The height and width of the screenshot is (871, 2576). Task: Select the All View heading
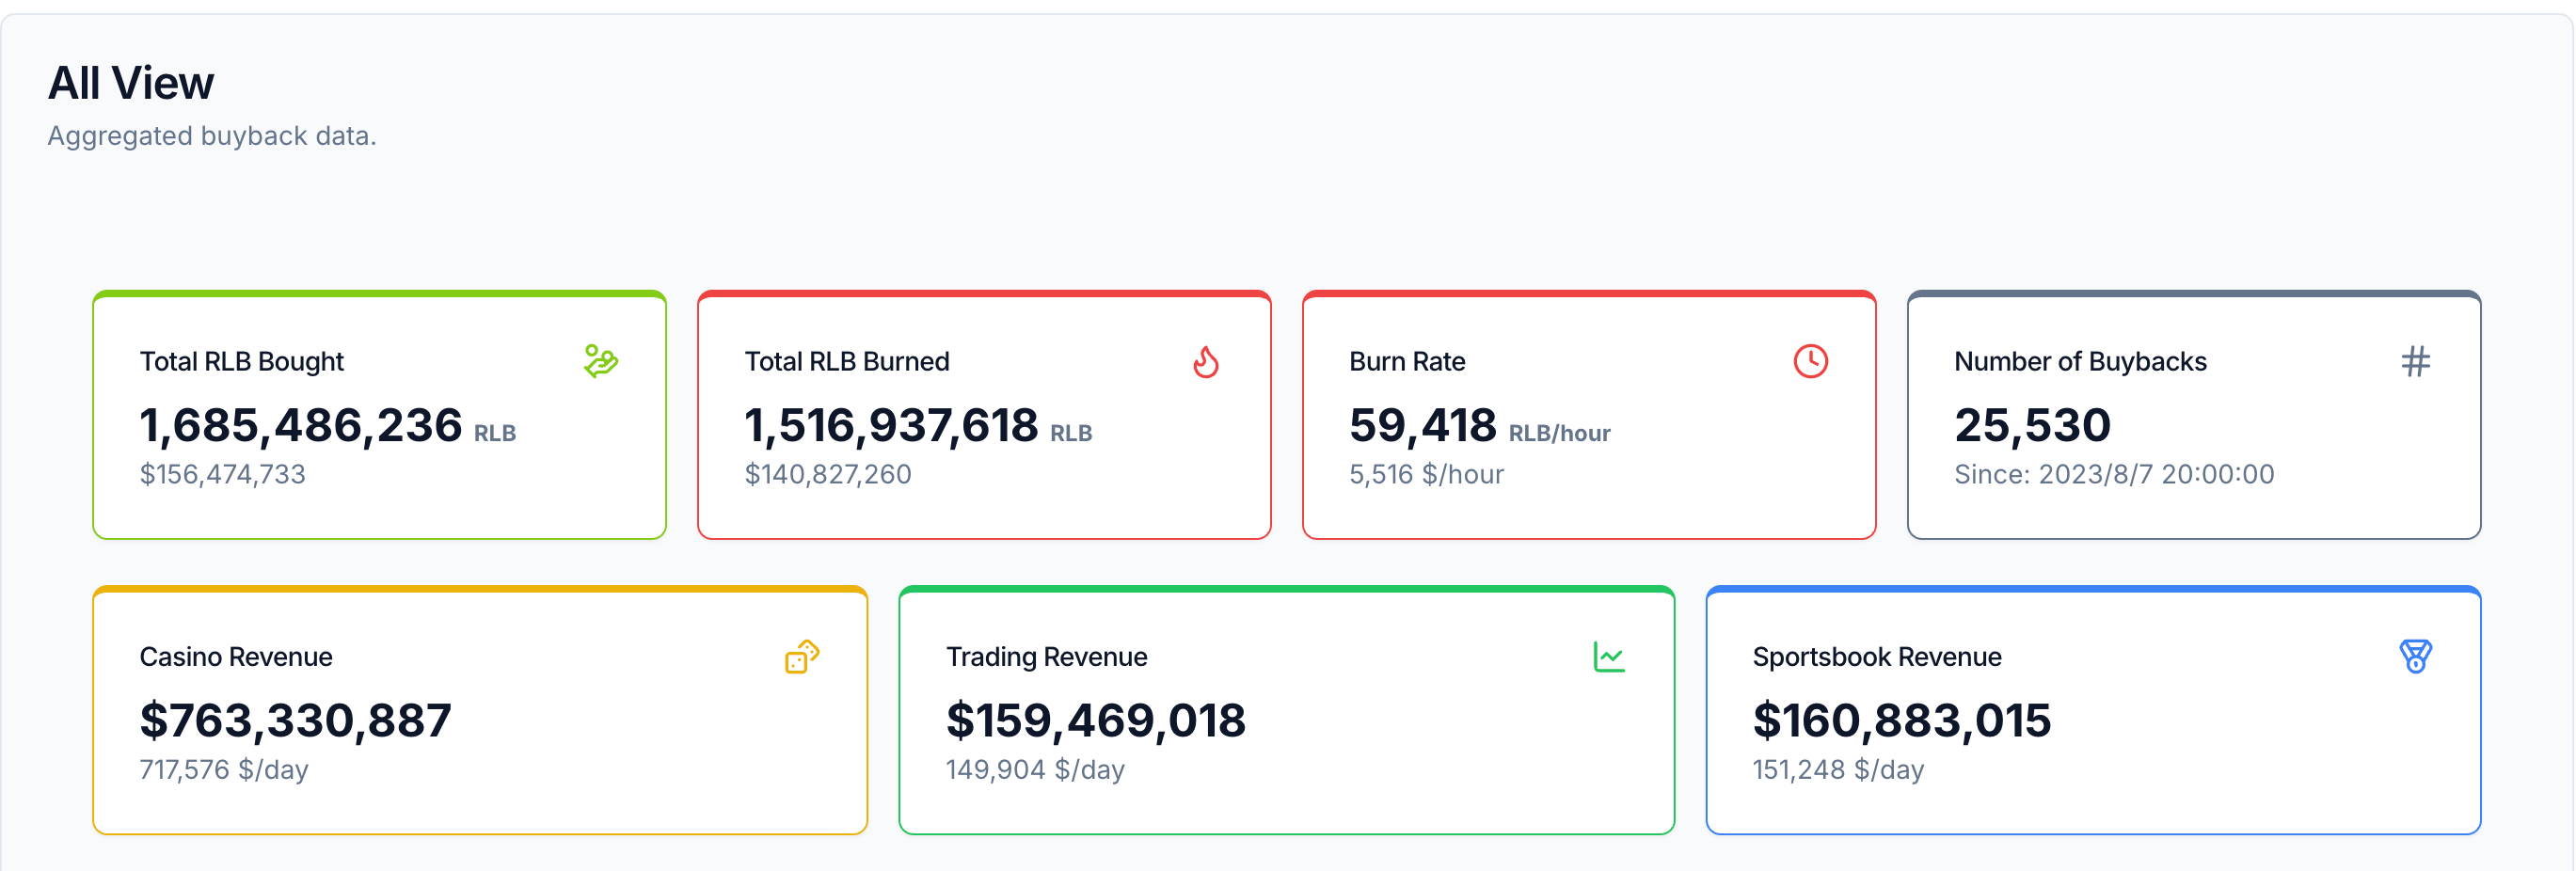pos(131,83)
